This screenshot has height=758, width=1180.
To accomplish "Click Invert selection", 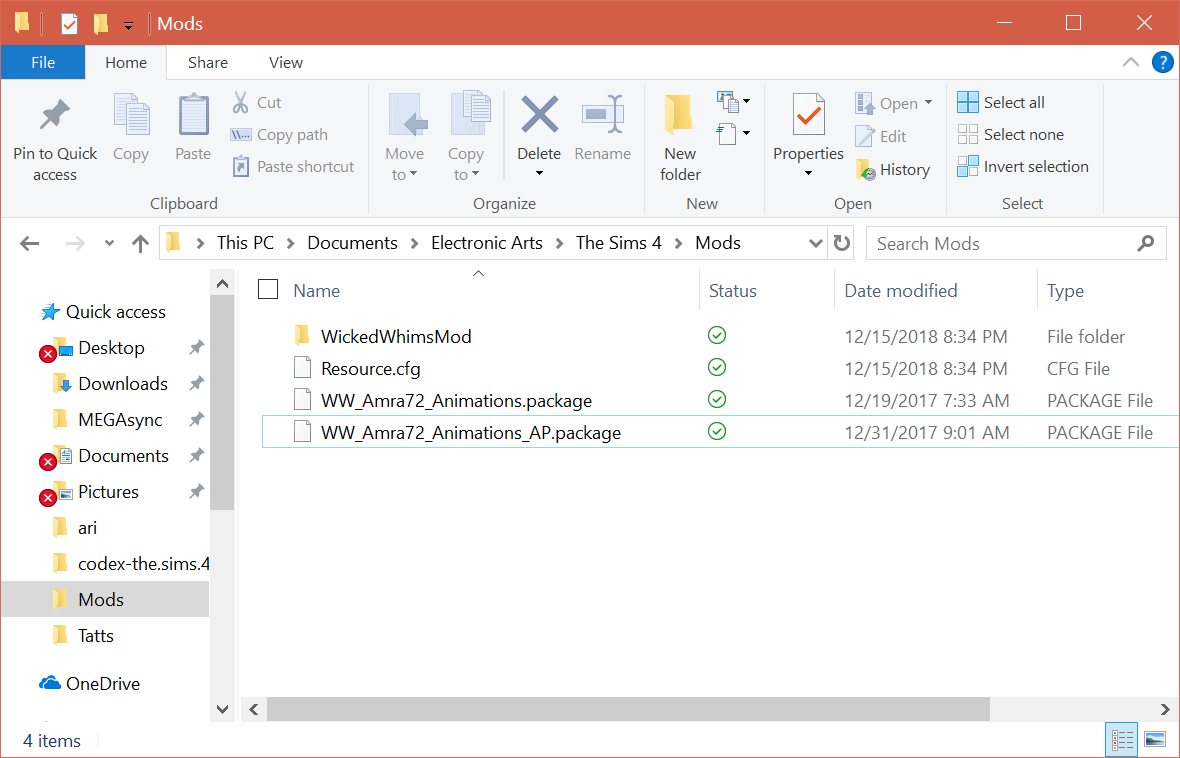I will [x=1023, y=166].
